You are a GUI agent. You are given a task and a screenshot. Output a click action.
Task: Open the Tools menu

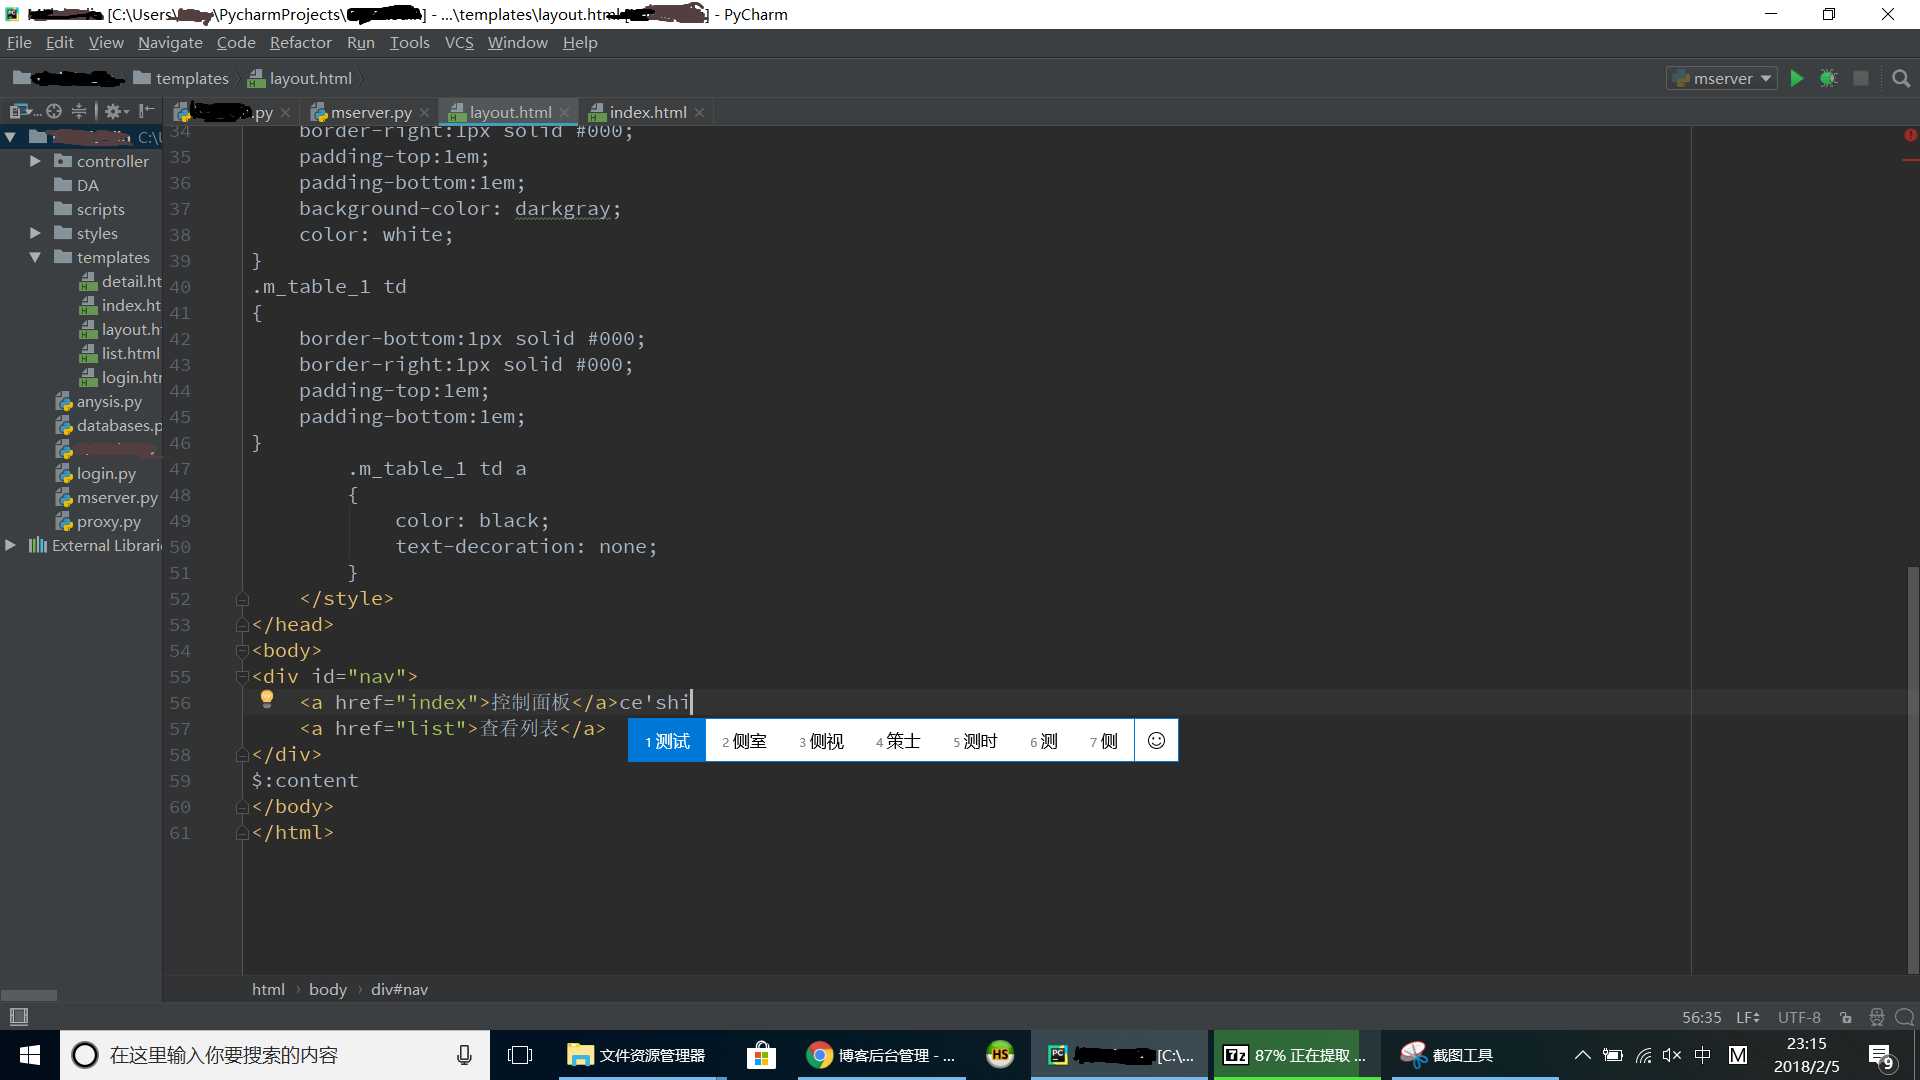(x=409, y=42)
